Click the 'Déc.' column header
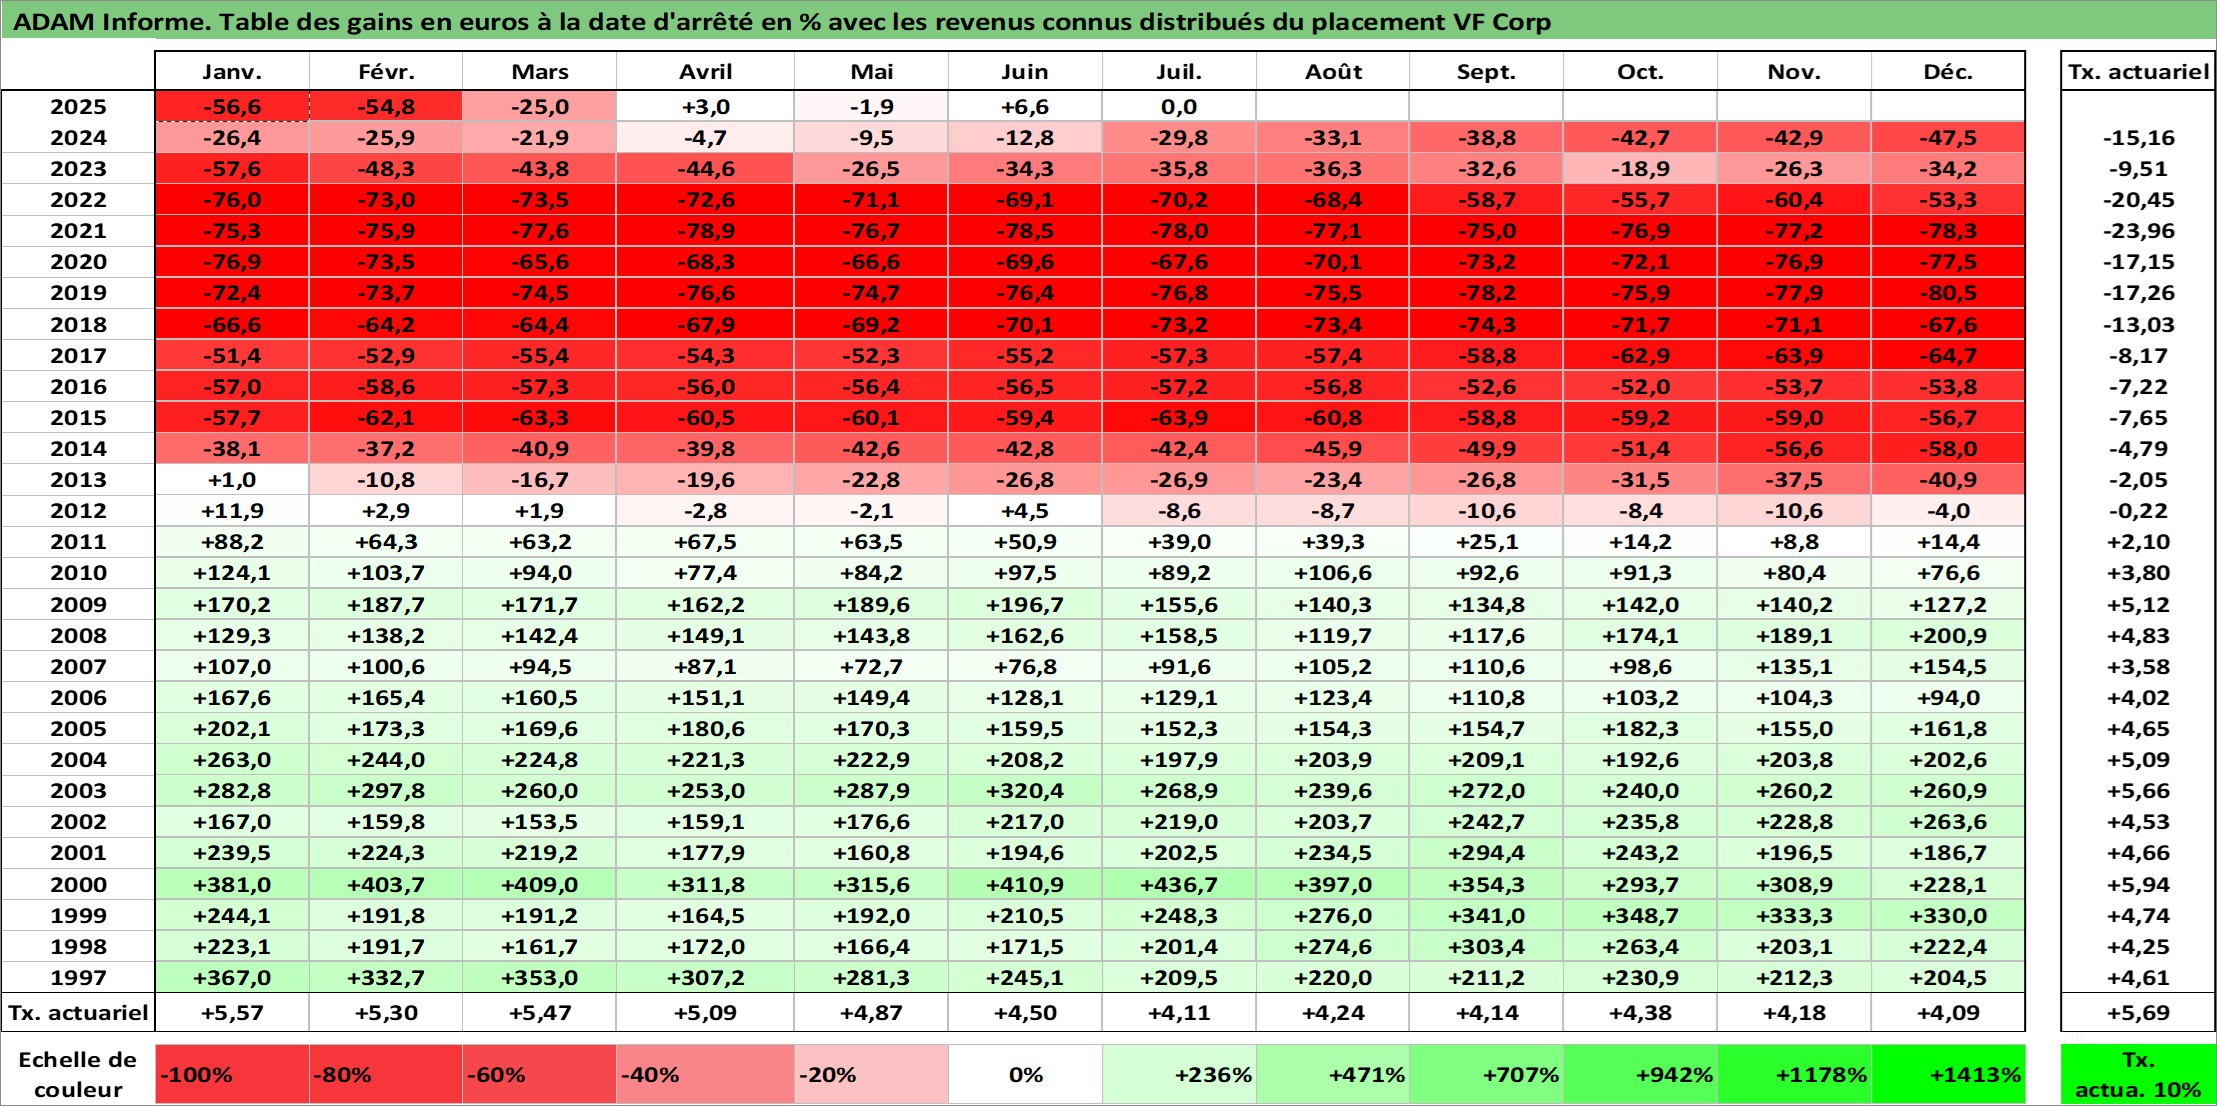The image size is (2217, 1106). click(x=1948, y=71)
